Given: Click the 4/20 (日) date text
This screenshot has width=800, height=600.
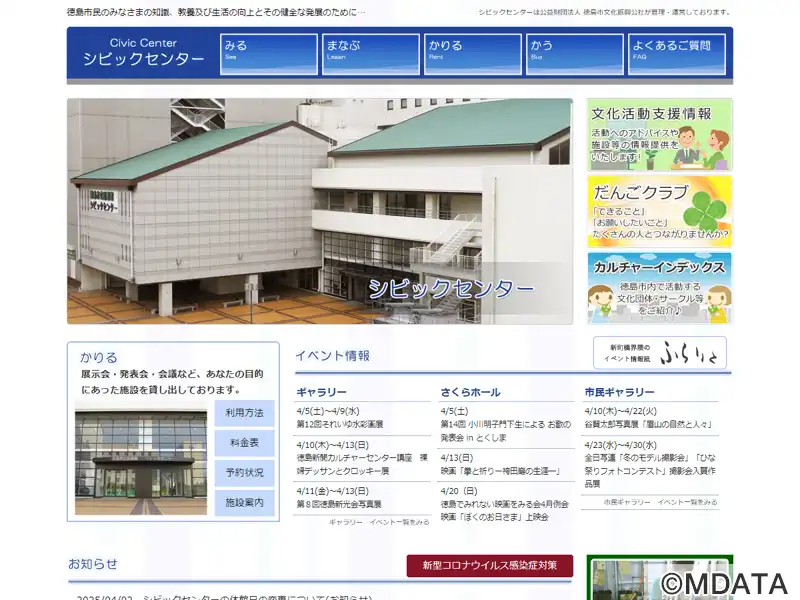Looking at the screenshot, I should coord(459,491).
